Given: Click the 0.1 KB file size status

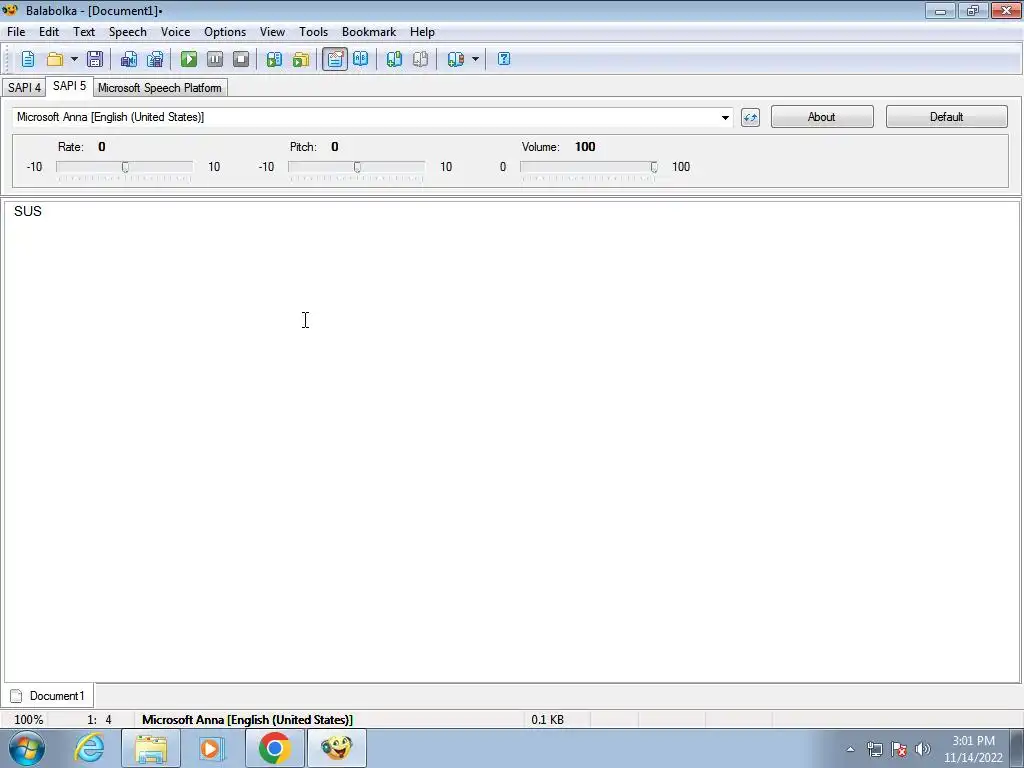Looking at the screenshot, I should 547,720.
